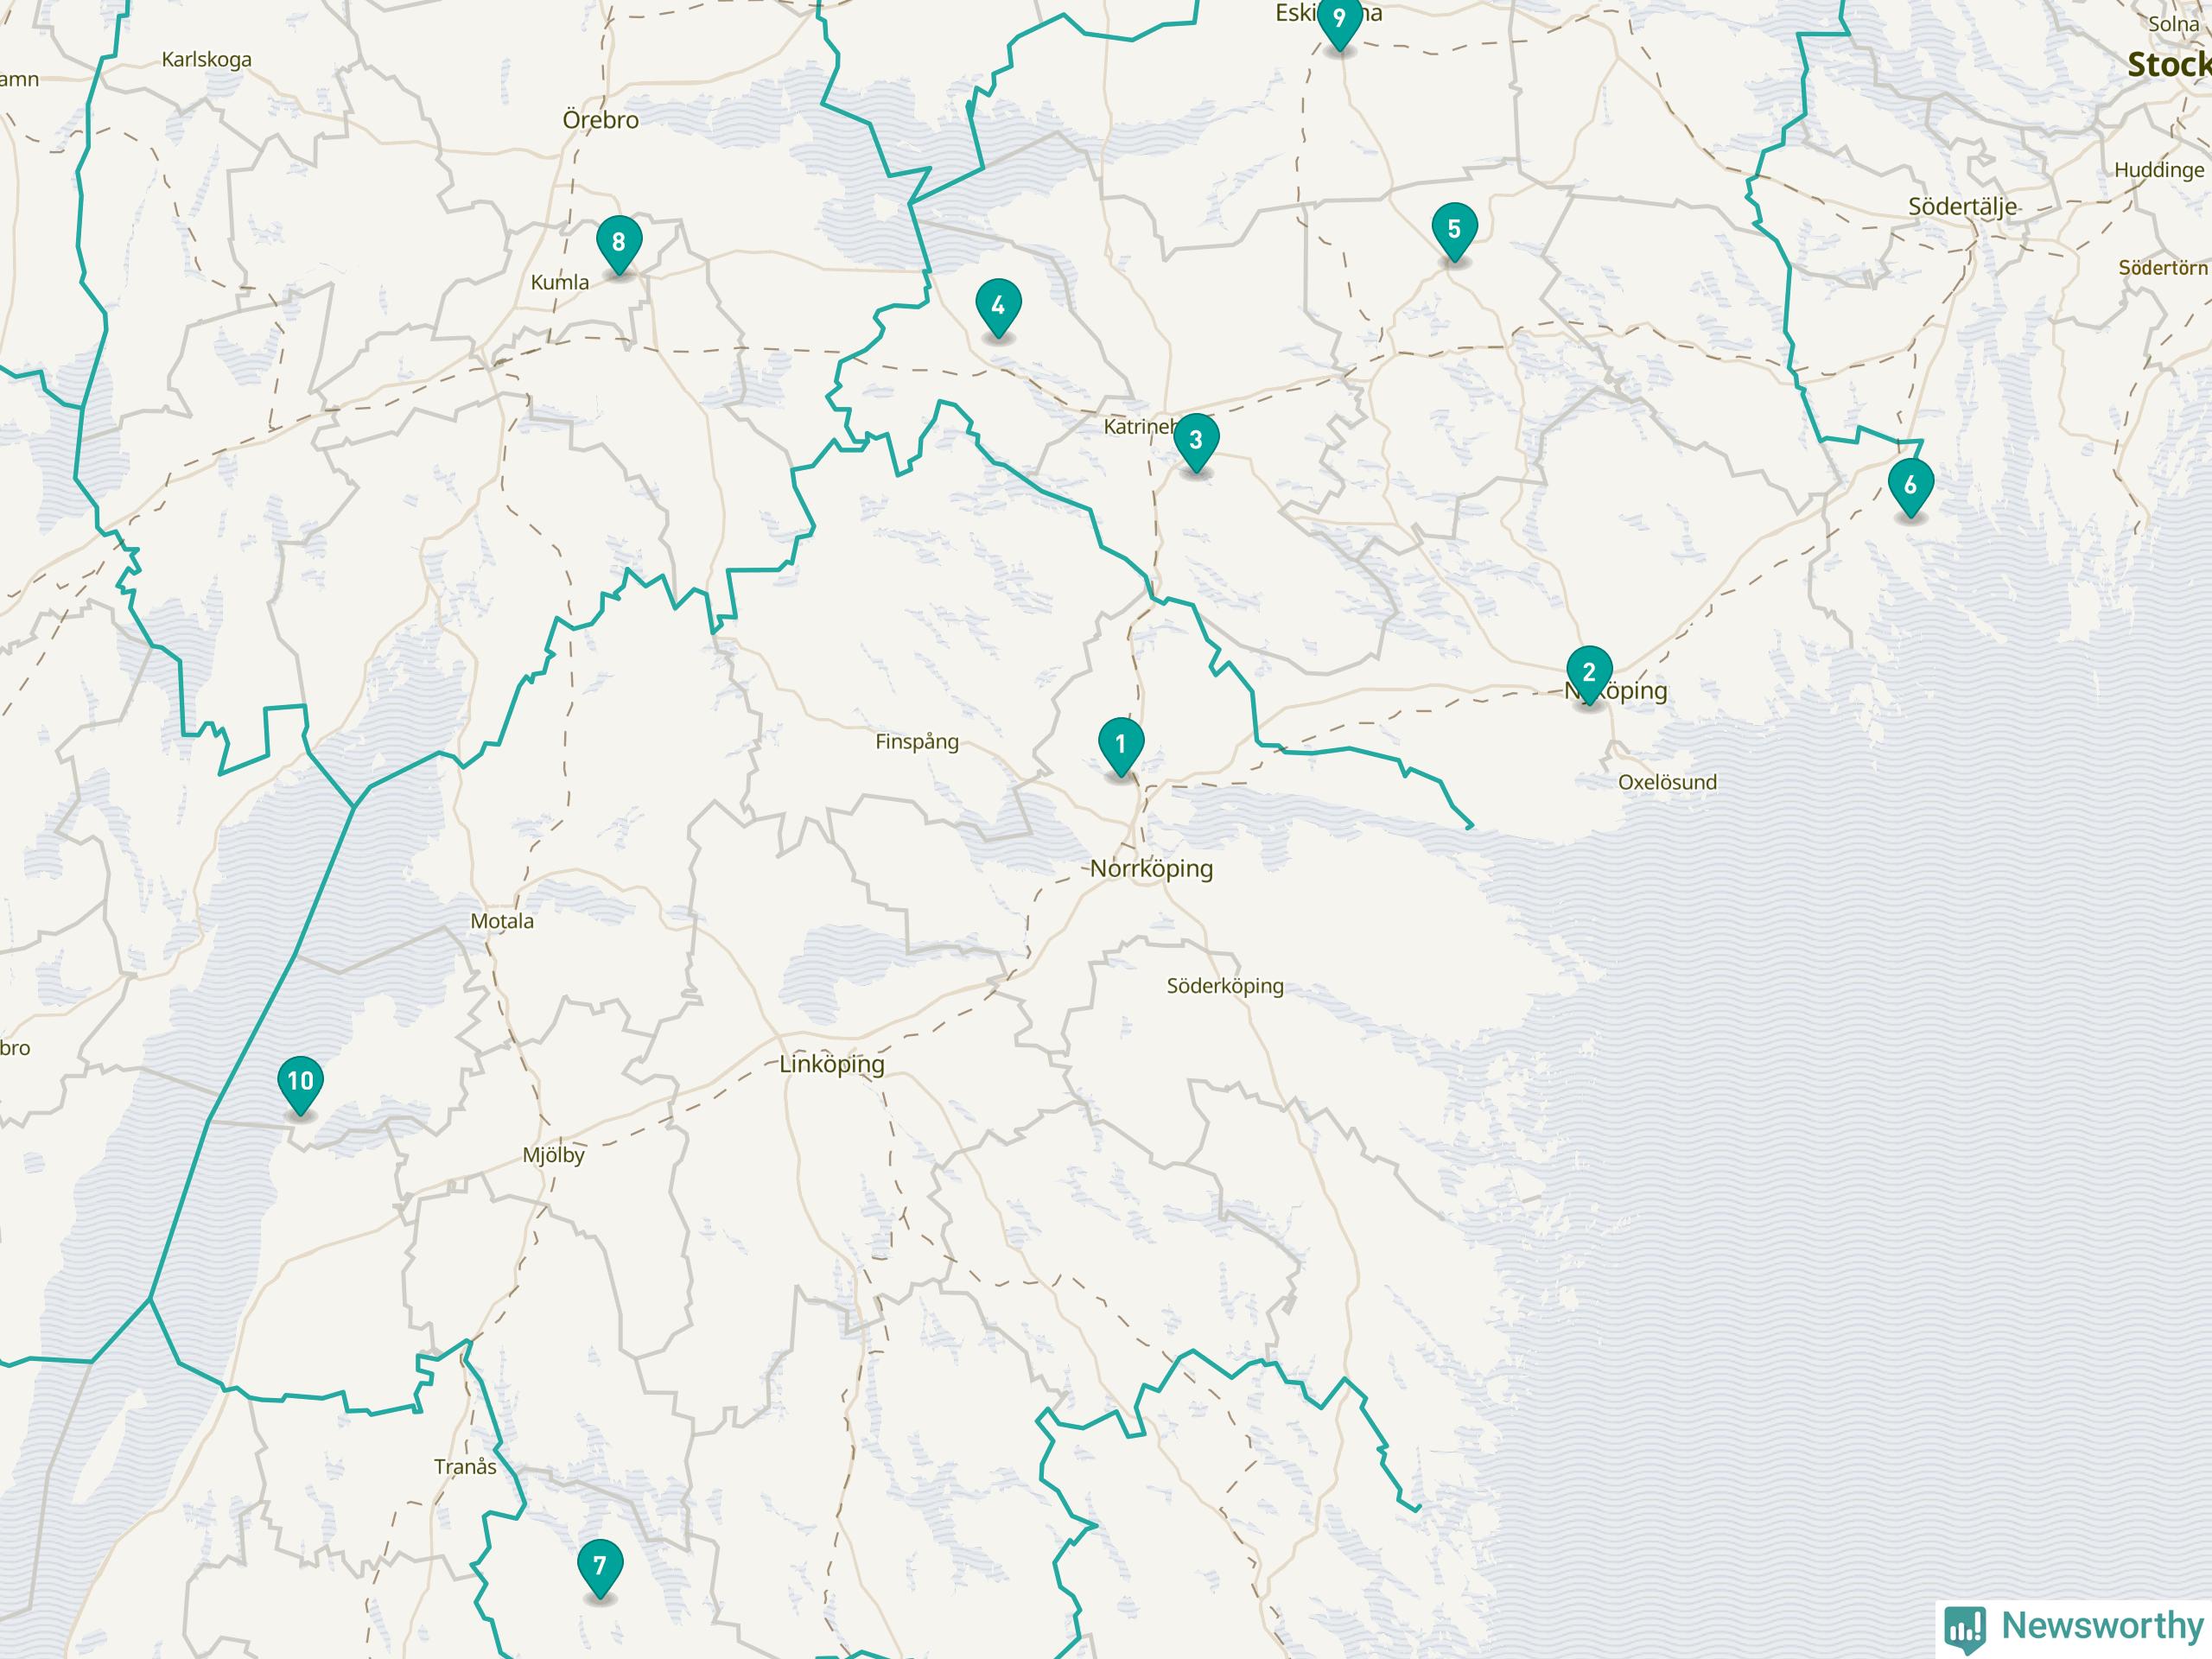Select marker 10 by the lake

pos(300,1081)
